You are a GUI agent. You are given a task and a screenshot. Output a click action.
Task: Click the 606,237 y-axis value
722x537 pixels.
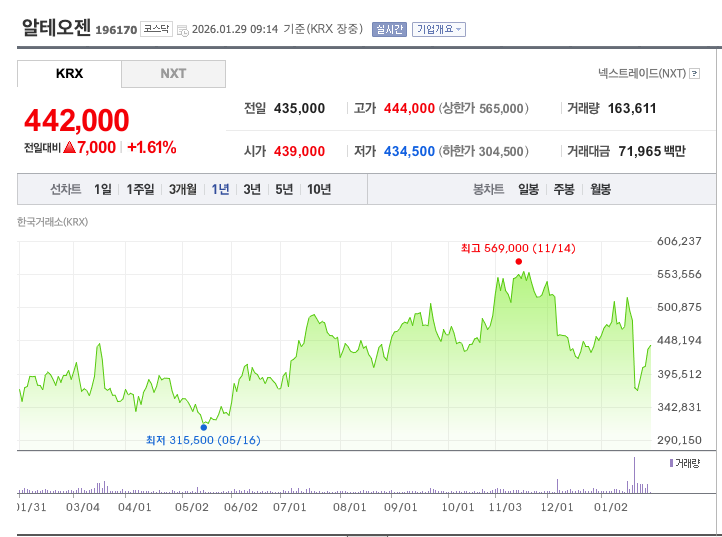click(x=679, y=241)
